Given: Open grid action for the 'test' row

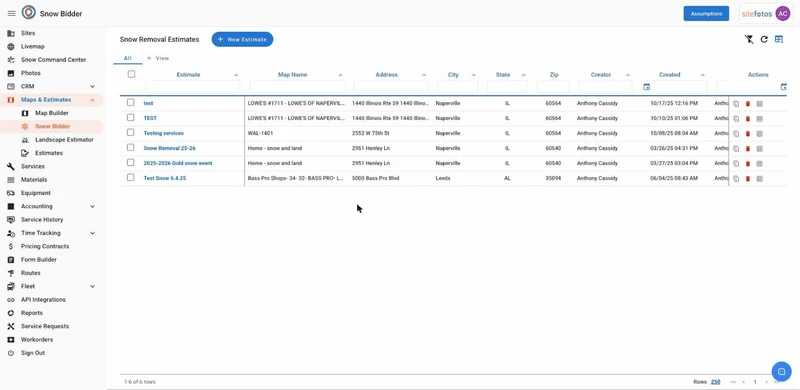Looking at the screenshot, I should [x=759, y=104].
